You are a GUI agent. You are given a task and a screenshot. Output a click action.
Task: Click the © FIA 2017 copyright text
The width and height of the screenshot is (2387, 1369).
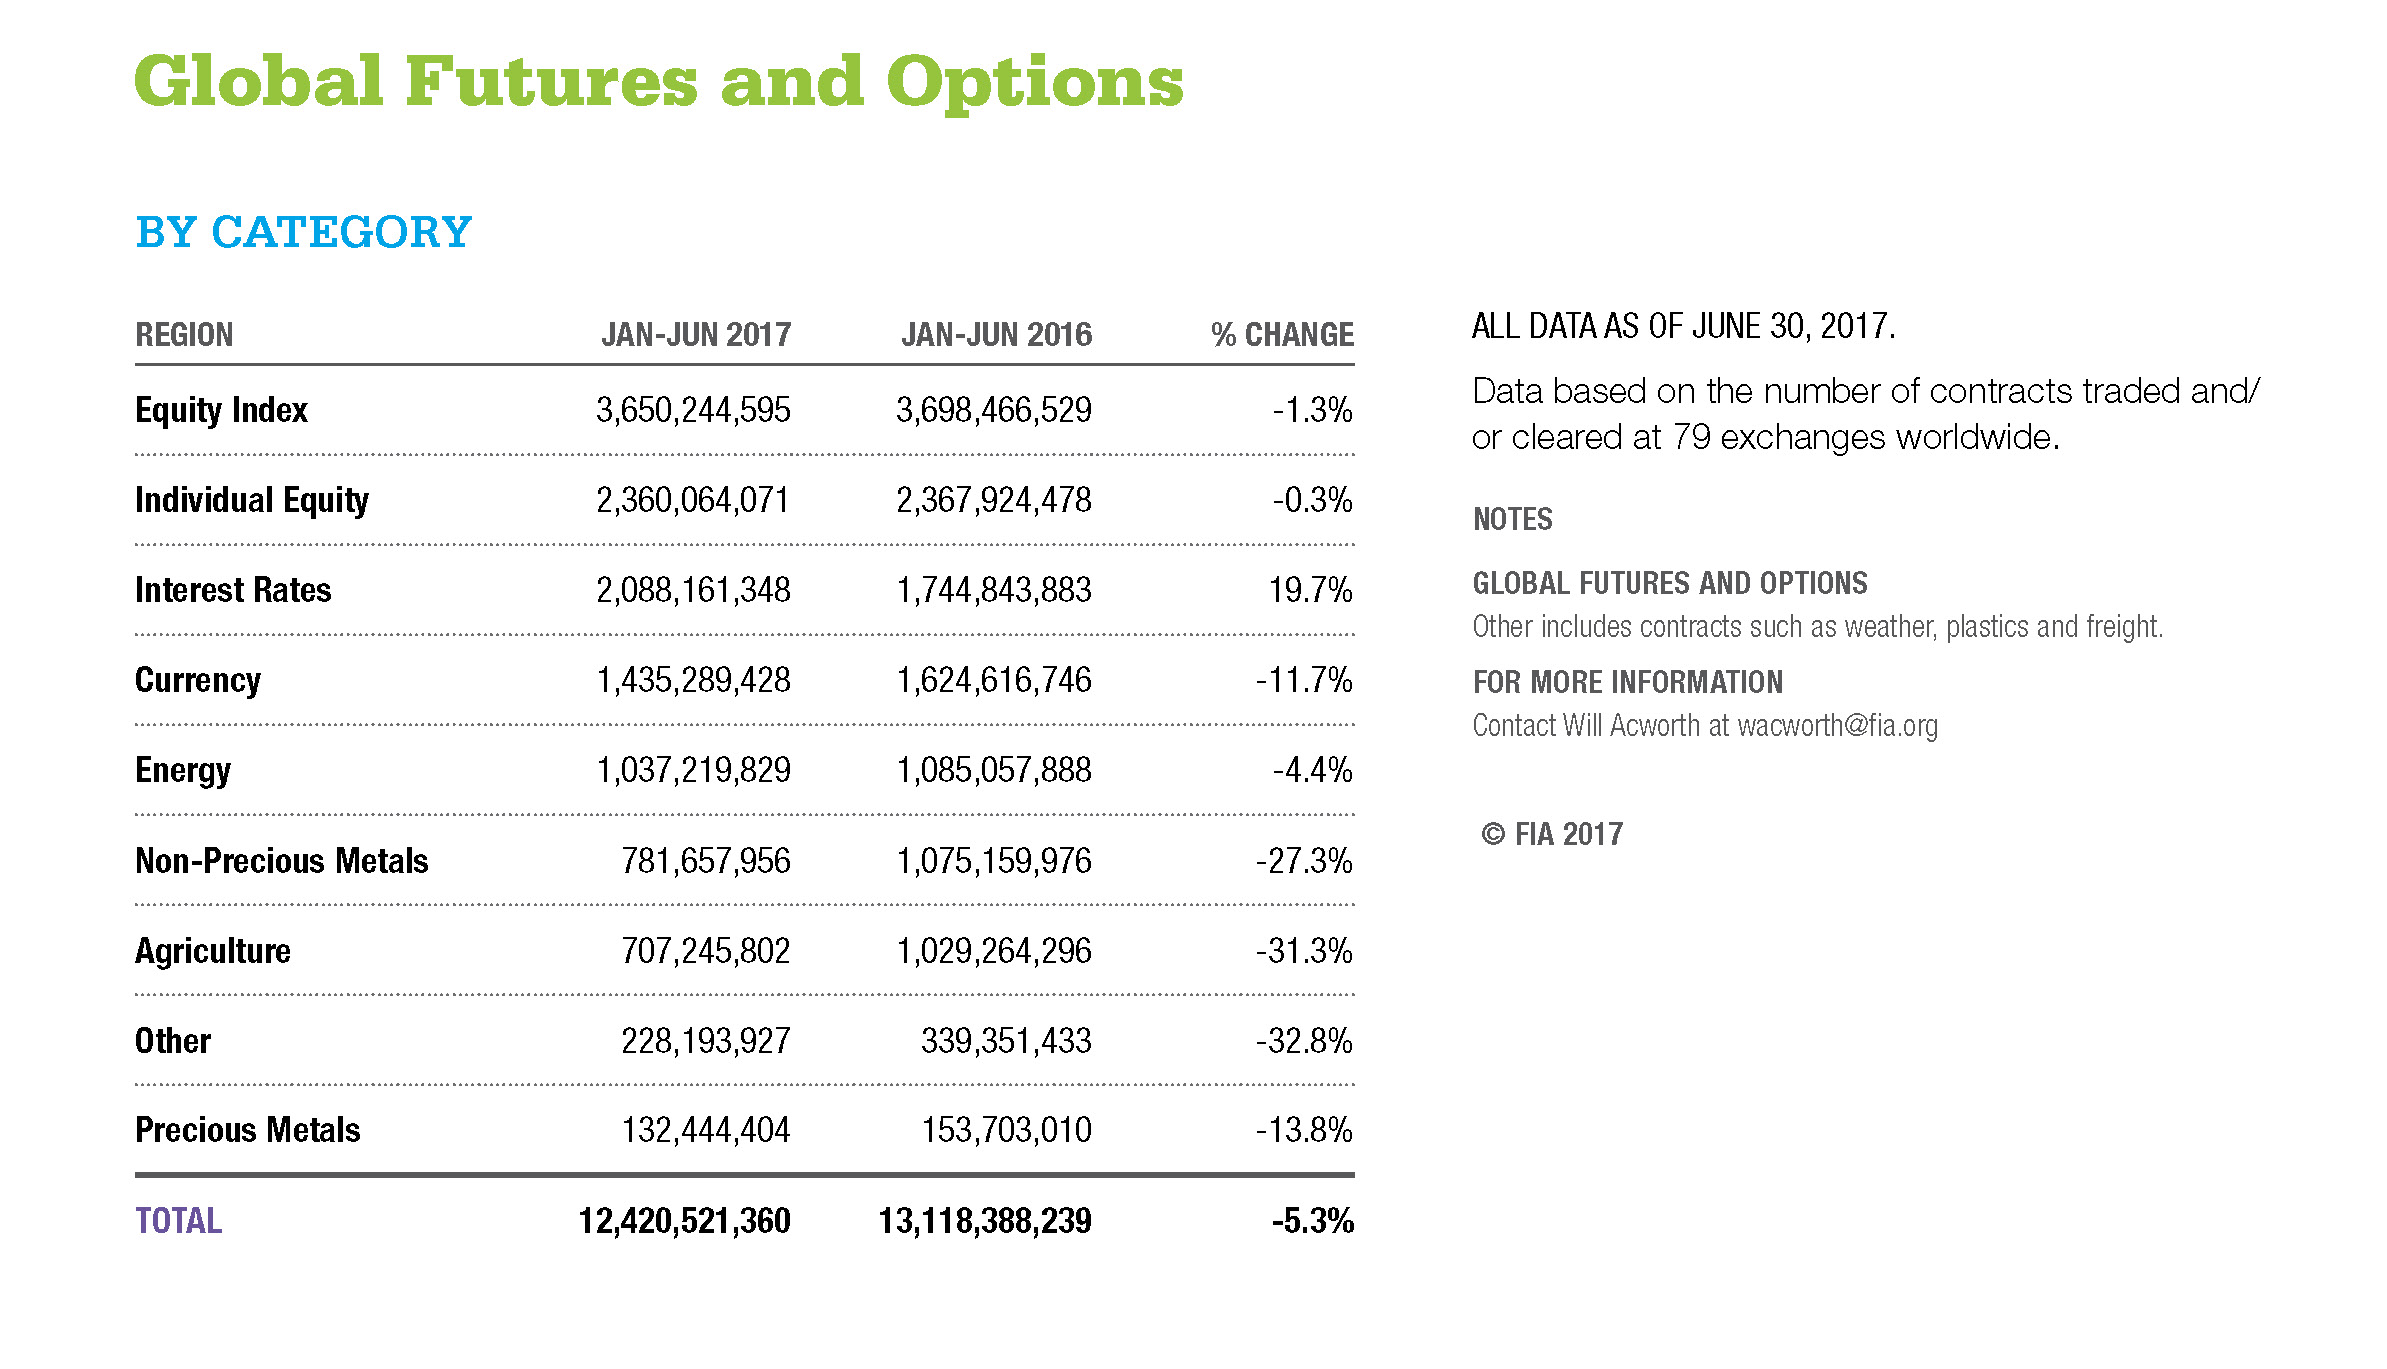point(1552,834)
